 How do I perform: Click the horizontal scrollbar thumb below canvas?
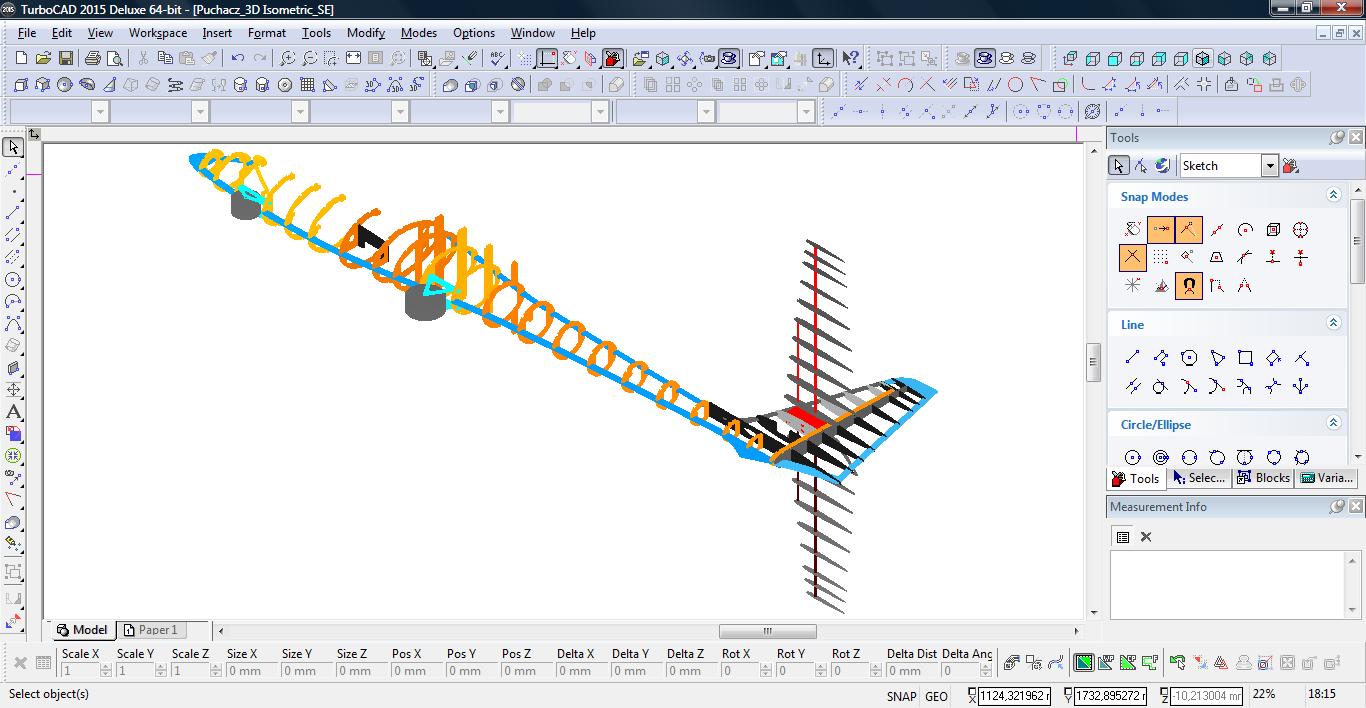[767, 631]
